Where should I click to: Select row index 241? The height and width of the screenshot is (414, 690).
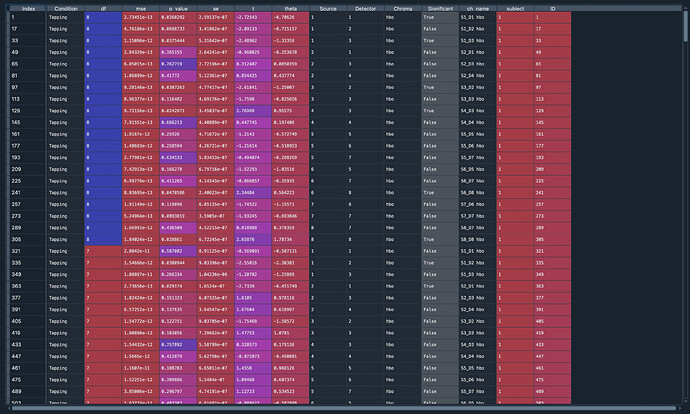tap(28, 193)
